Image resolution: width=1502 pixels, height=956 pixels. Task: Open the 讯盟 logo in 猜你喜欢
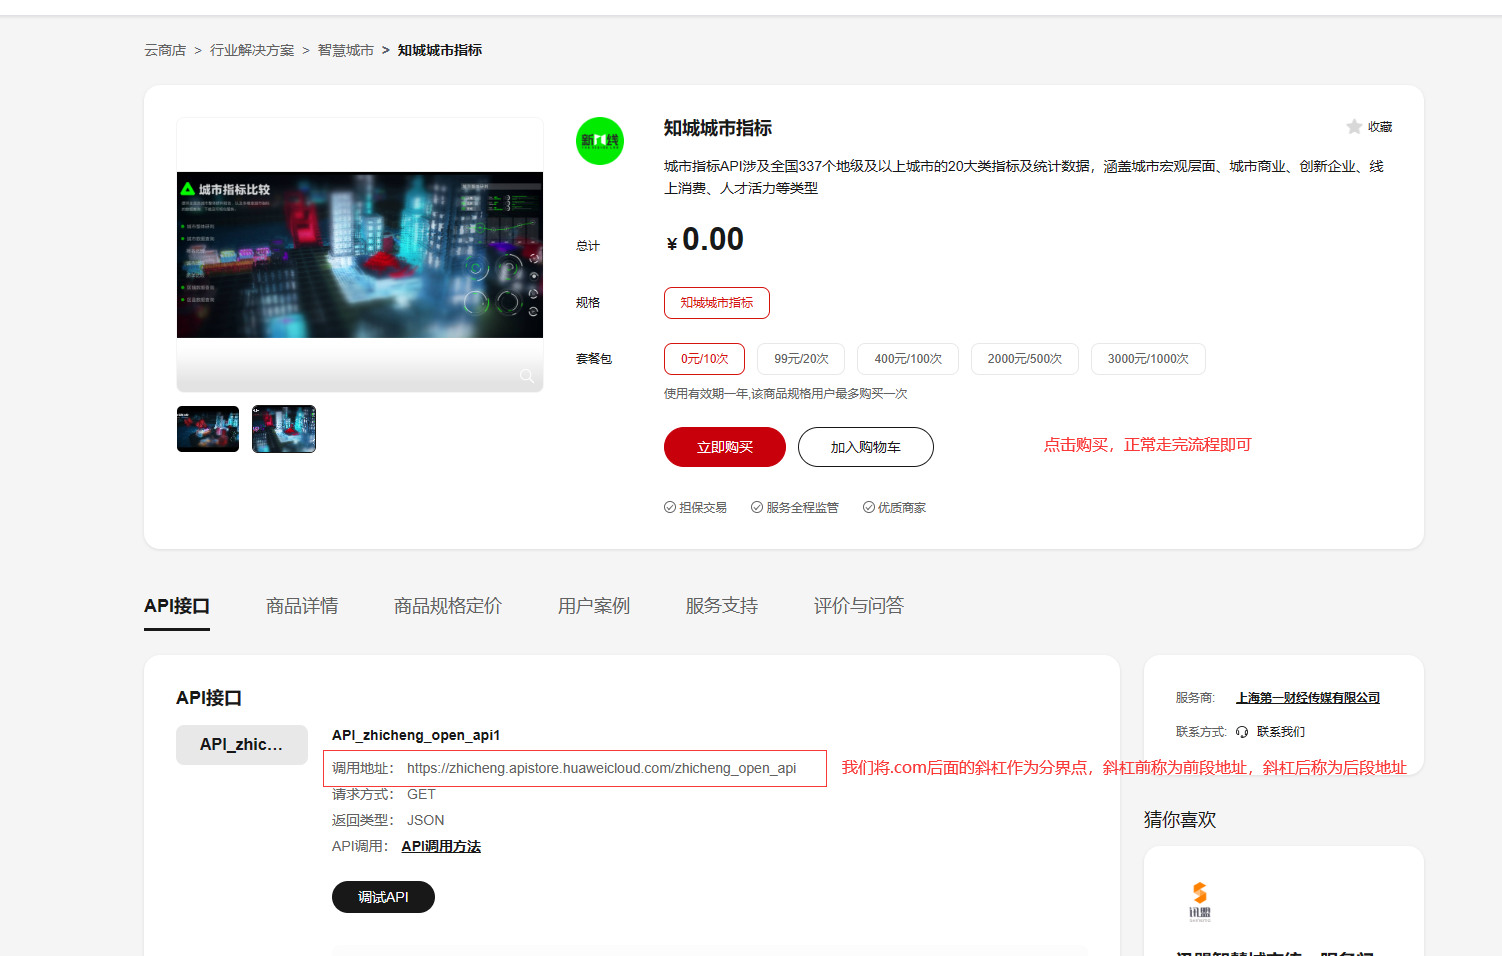click(1200, 901)
